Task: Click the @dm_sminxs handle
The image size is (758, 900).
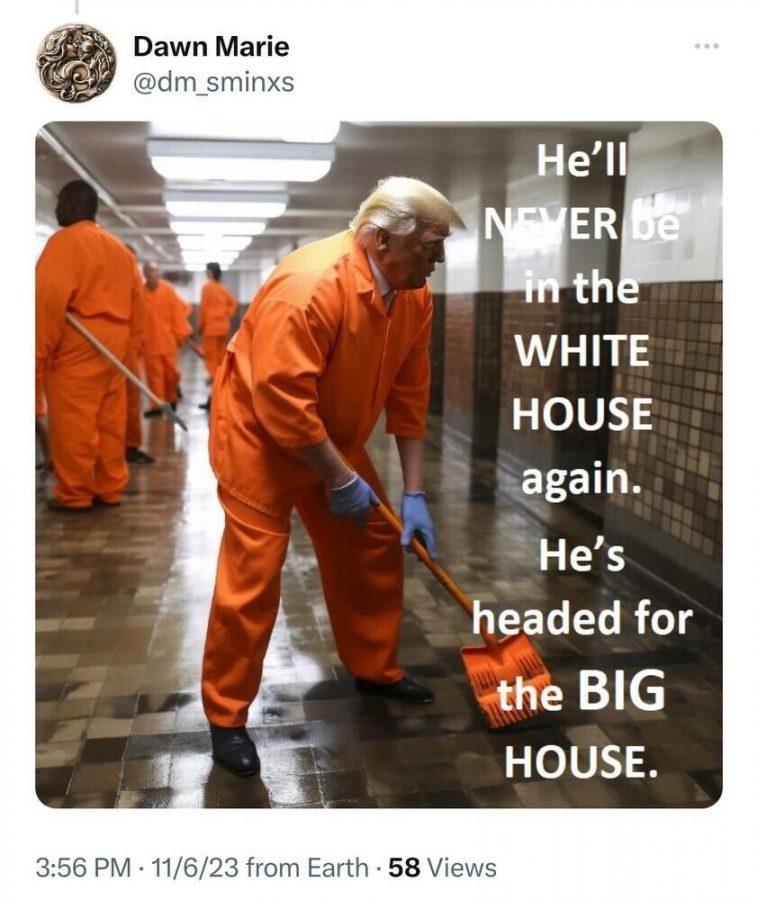Action: [213, 82]
